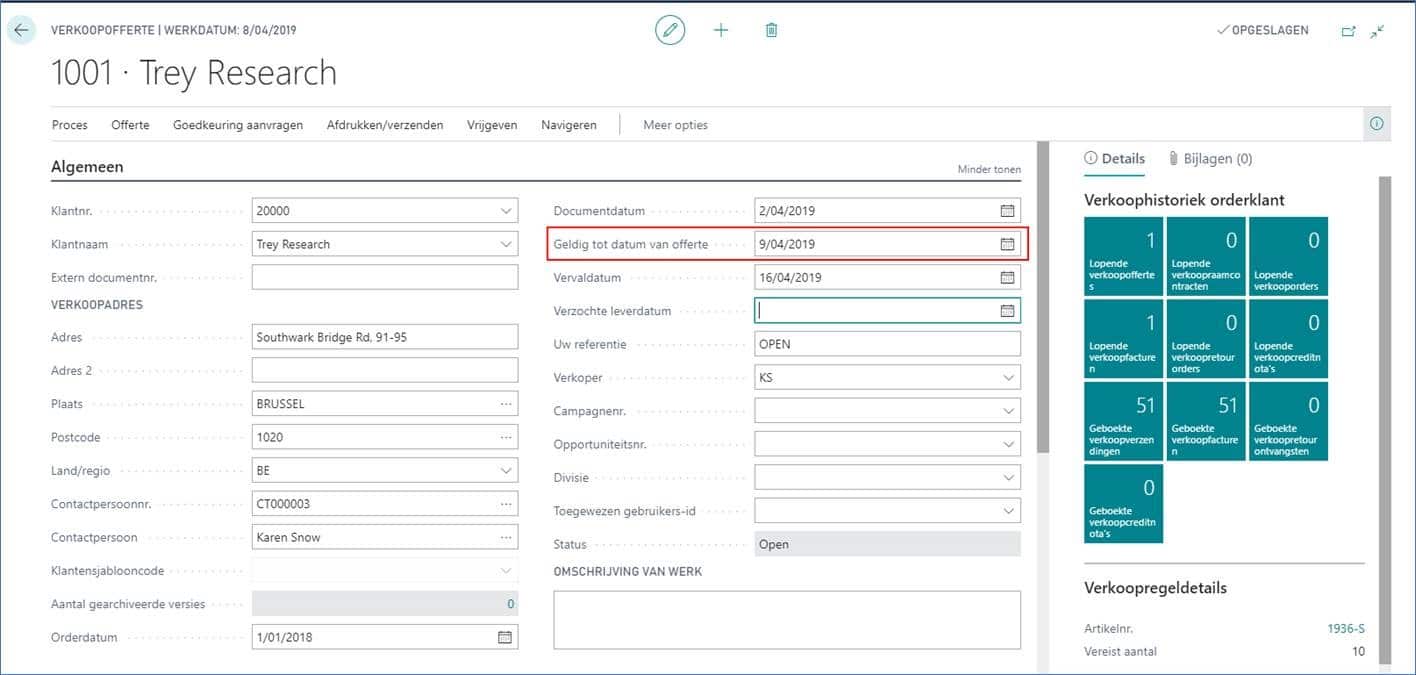1416x675 pixels.
Task: Collapse the Algemeen section header
Action: point(87,167)
